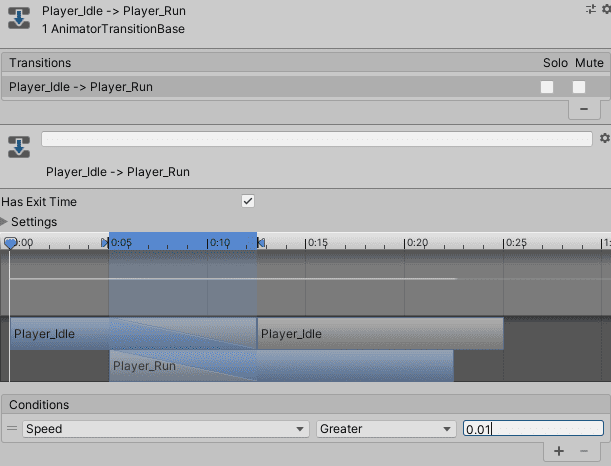Image resolution: width=611 pixels, height=466 pixels.
Task: Click the playhead marker at 0:00
Action: (10, 243)
